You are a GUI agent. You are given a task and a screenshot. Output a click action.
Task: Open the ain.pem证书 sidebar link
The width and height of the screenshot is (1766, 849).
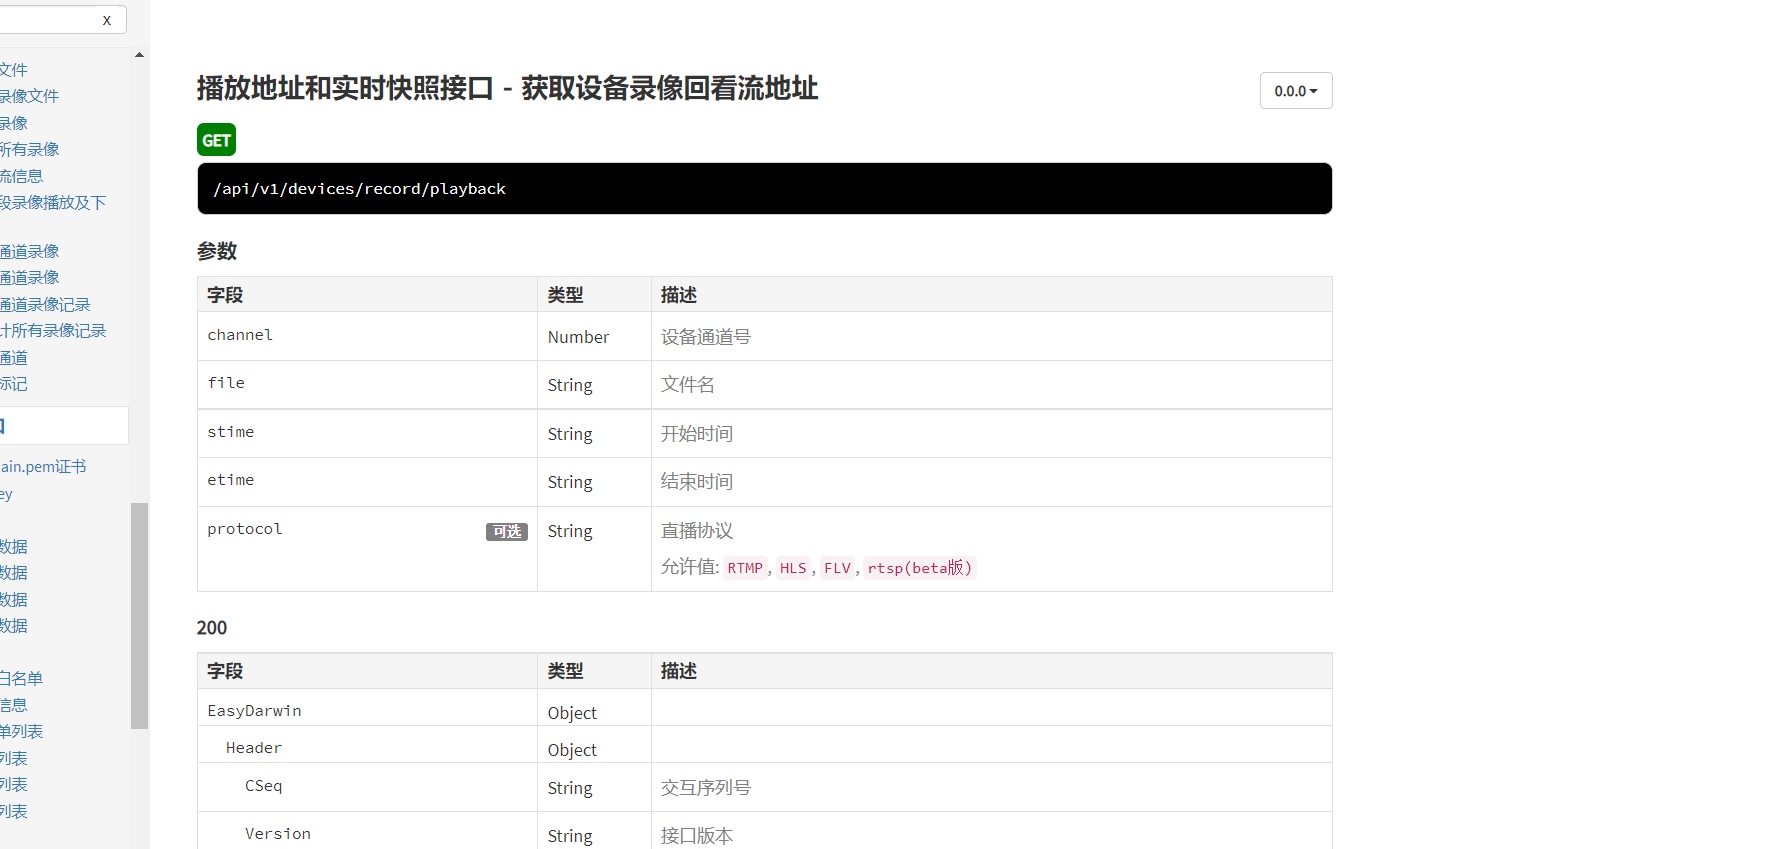pyautogui.click(x=43, y=467)
